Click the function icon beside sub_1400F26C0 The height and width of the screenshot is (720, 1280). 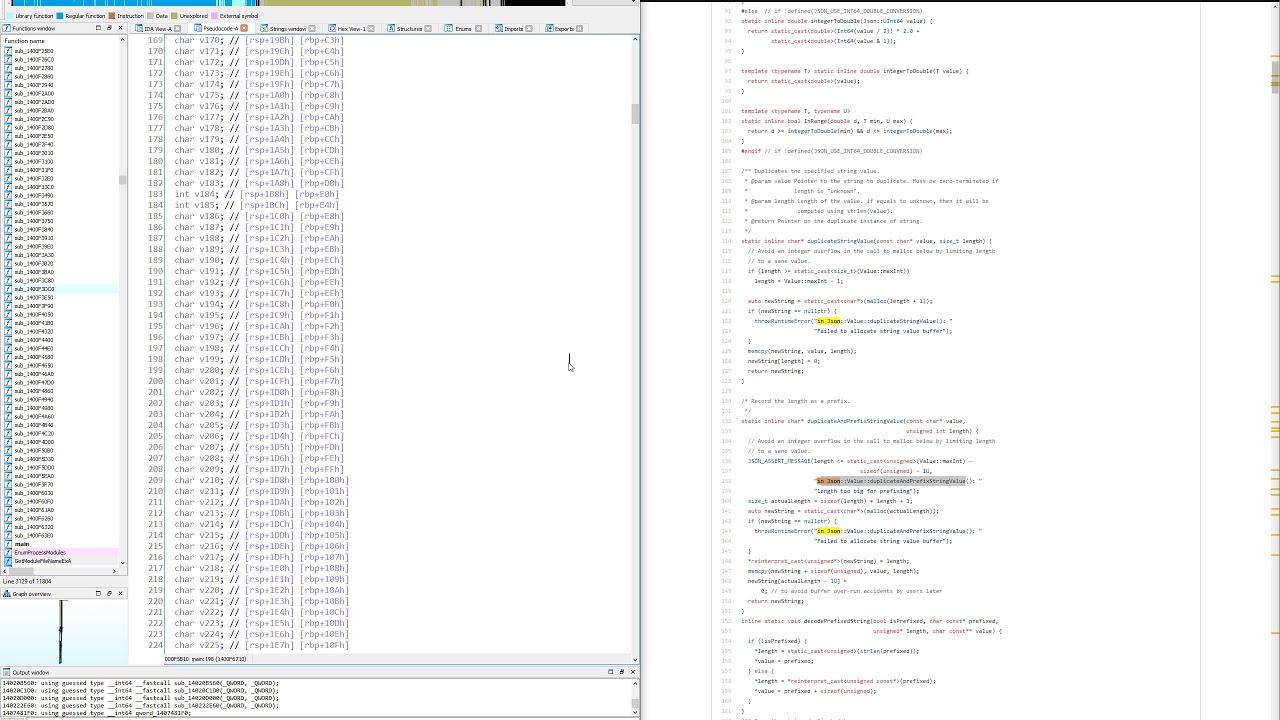(x=8, y=59)
